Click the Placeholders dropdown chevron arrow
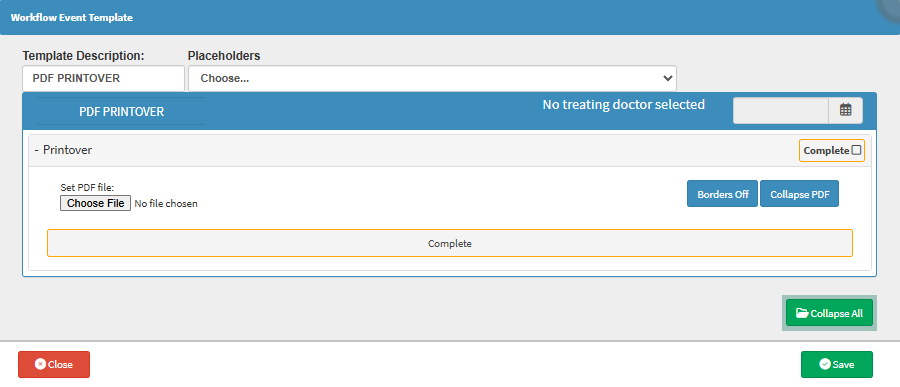Viewport: 900px width, 387px height. (667, 78)
